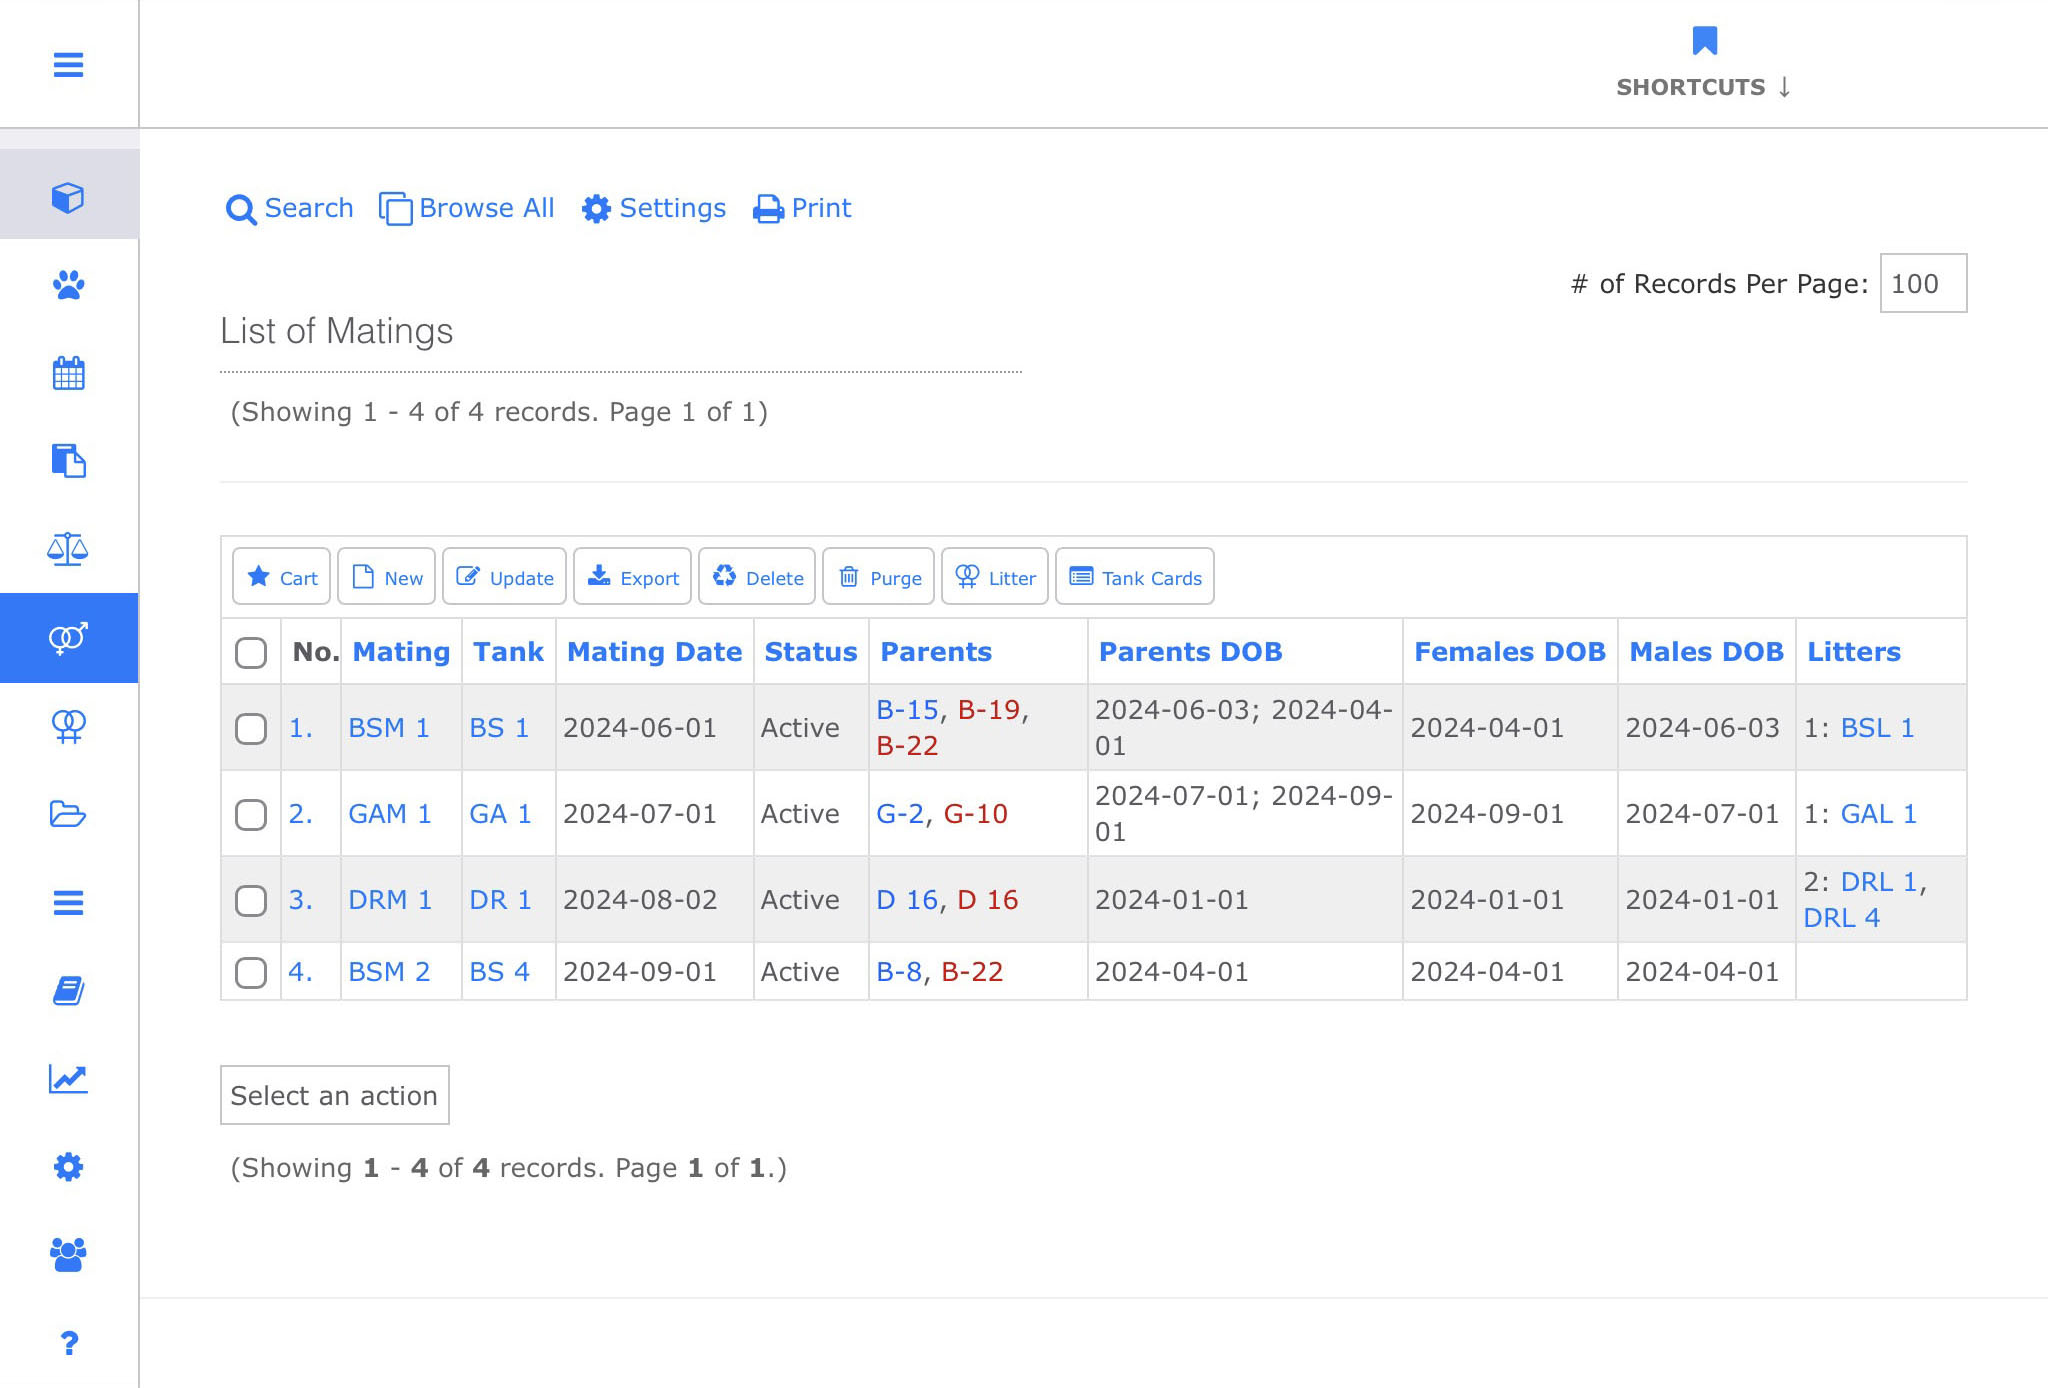Open the question mark help icon
2048x1388 pixels.
point(68,1343)
